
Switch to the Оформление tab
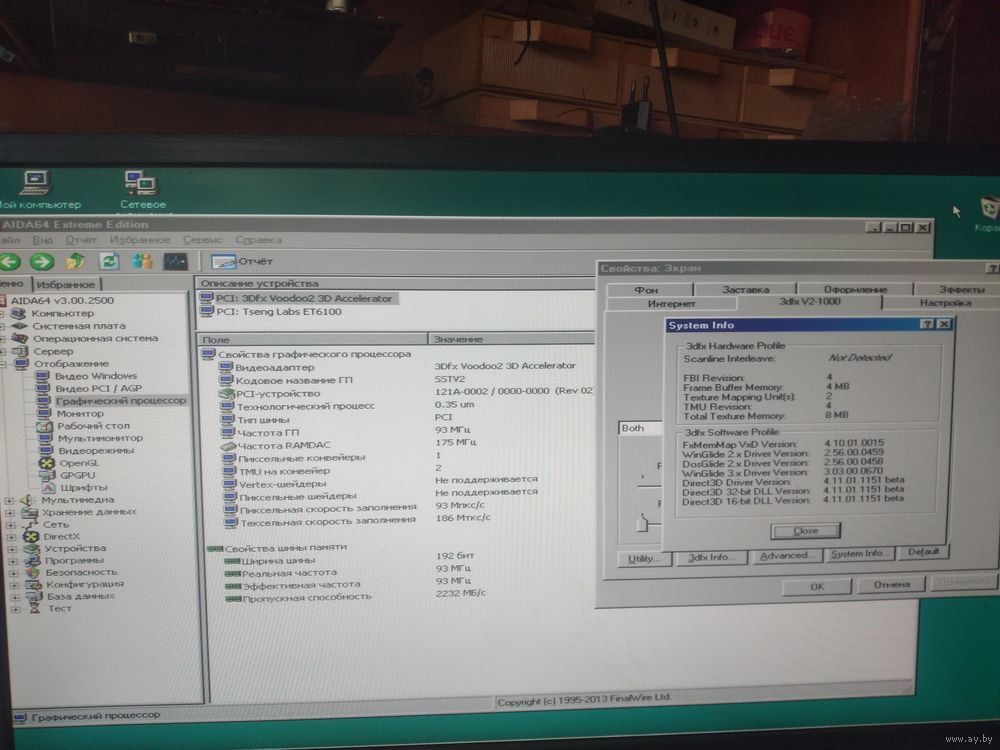855,290
